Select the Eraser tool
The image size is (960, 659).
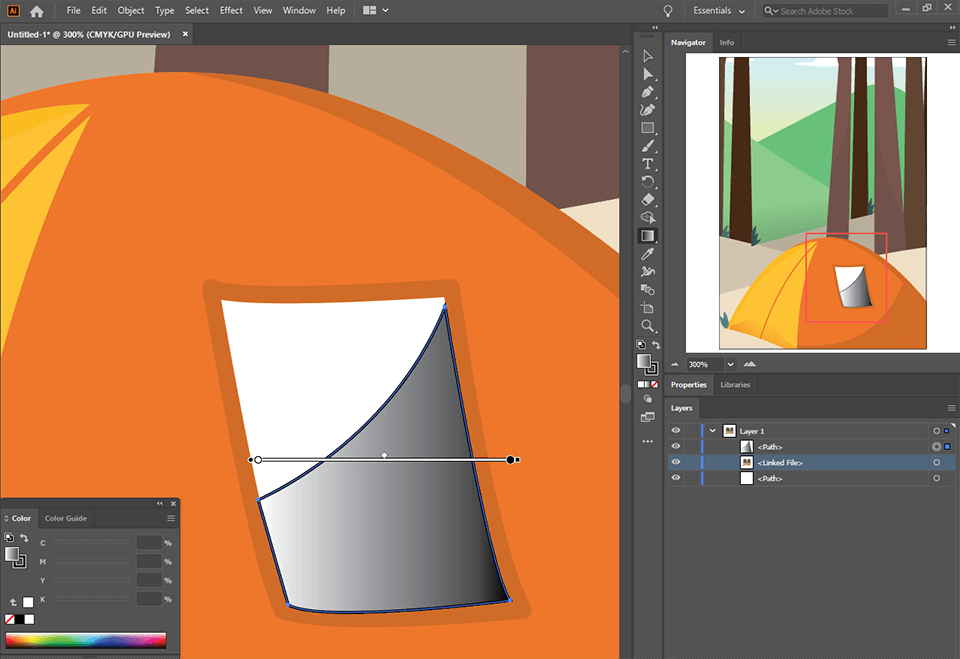(x=648, y=199)
